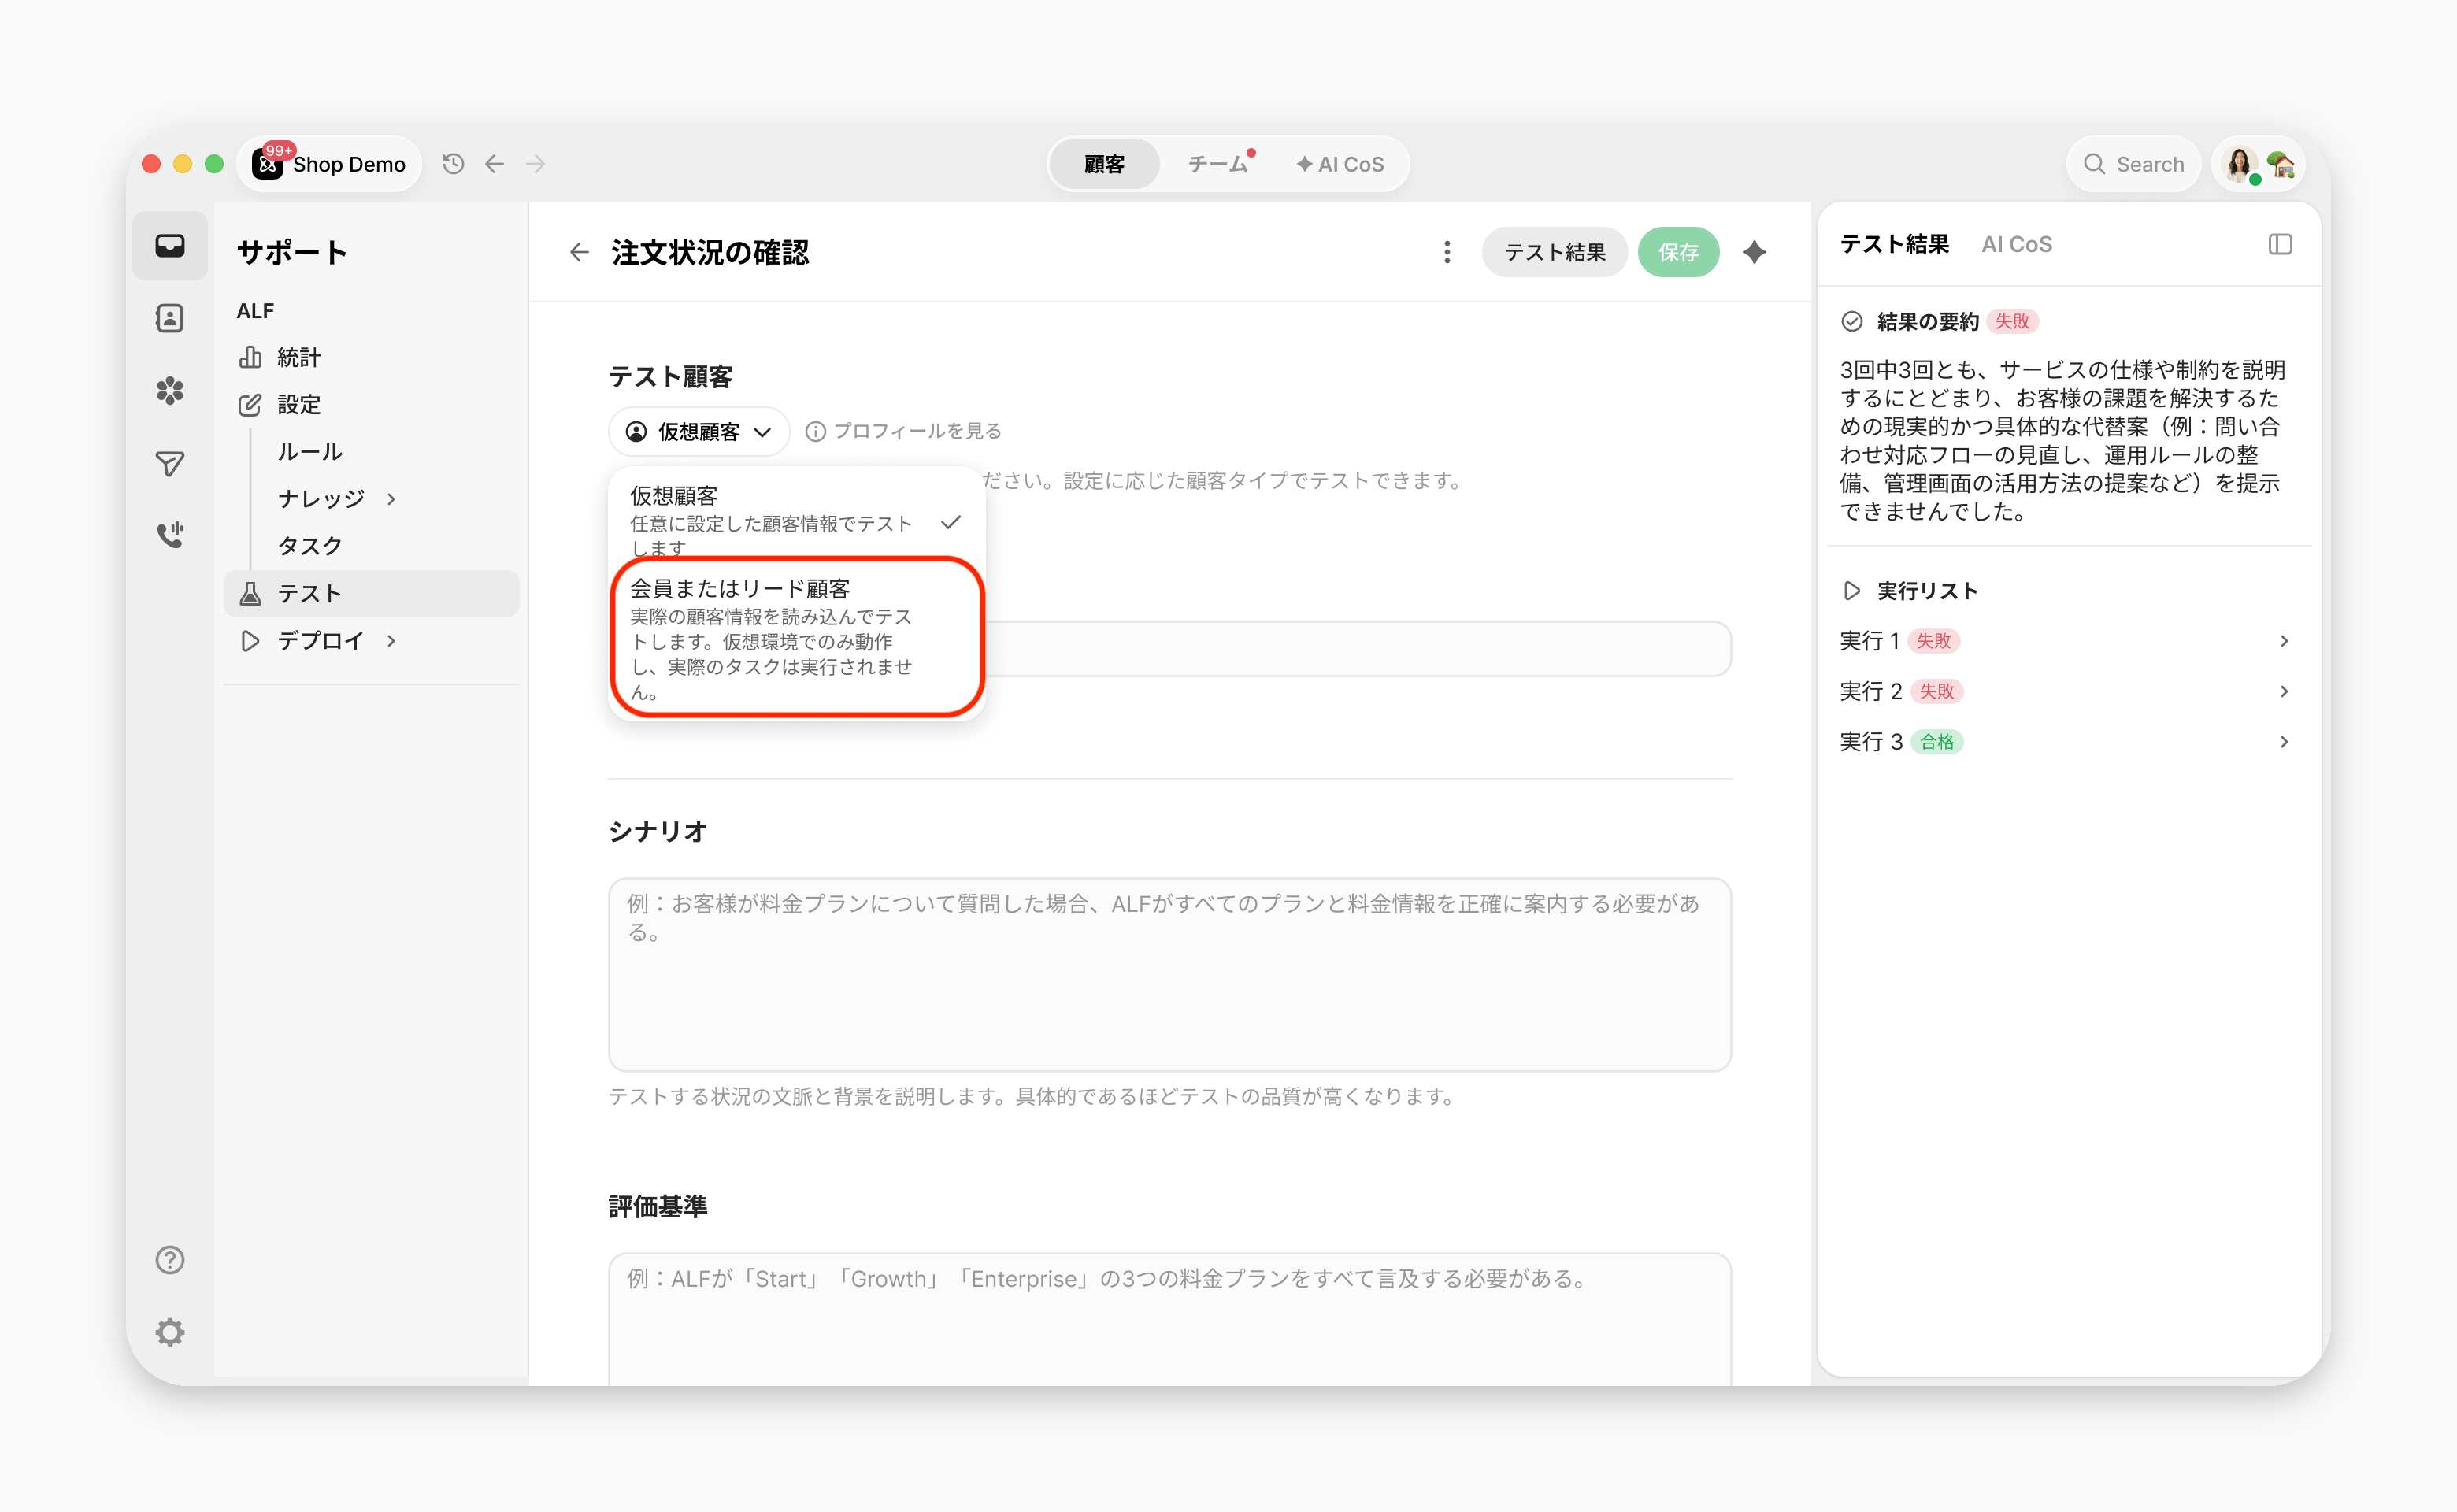Click the back arrow beside 注文状況の確認
This screenshot has height=1512, width=2457.
[x=579, y=252]
